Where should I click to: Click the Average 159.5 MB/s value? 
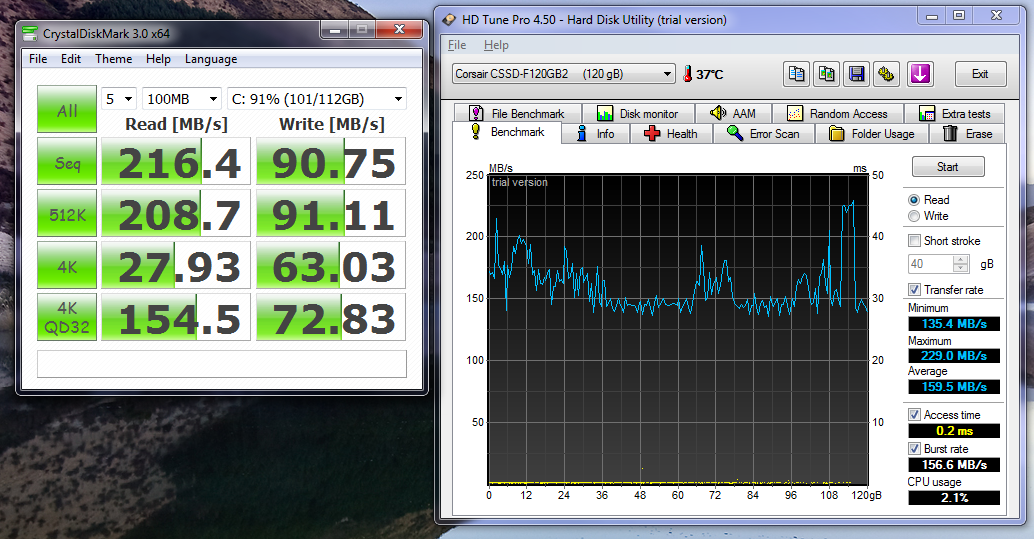point(954,387)
